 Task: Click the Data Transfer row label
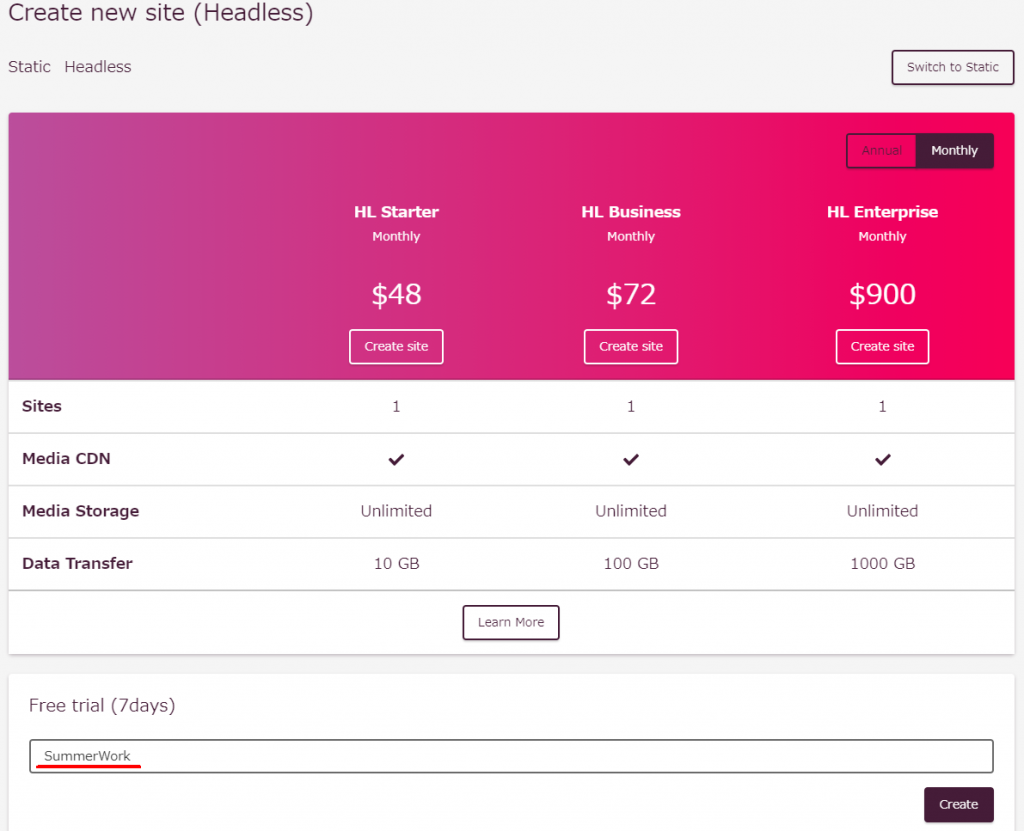point(77,563)
